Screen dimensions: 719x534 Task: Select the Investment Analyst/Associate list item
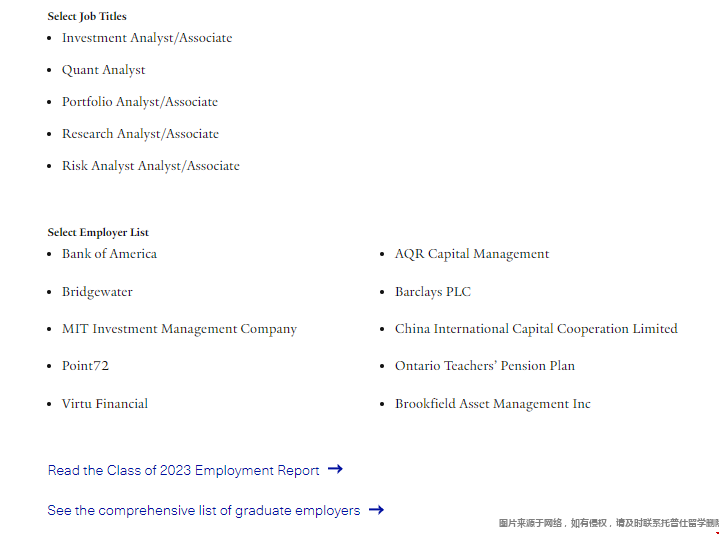pyautogui.click(x=147, y=38)
